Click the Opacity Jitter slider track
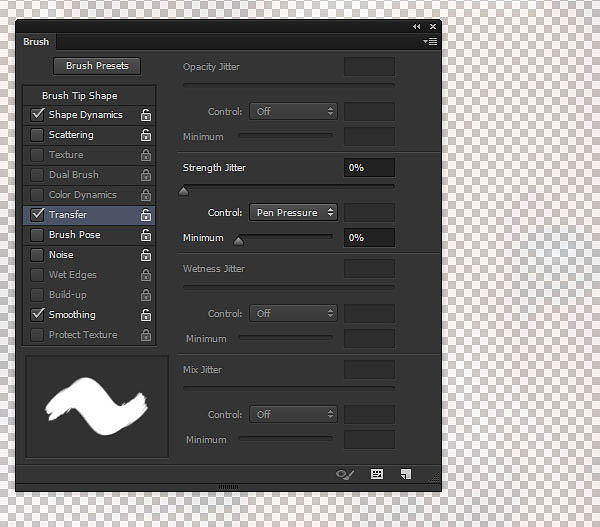The height and width of the screenshot is (527, 600). tap(289, 85)
